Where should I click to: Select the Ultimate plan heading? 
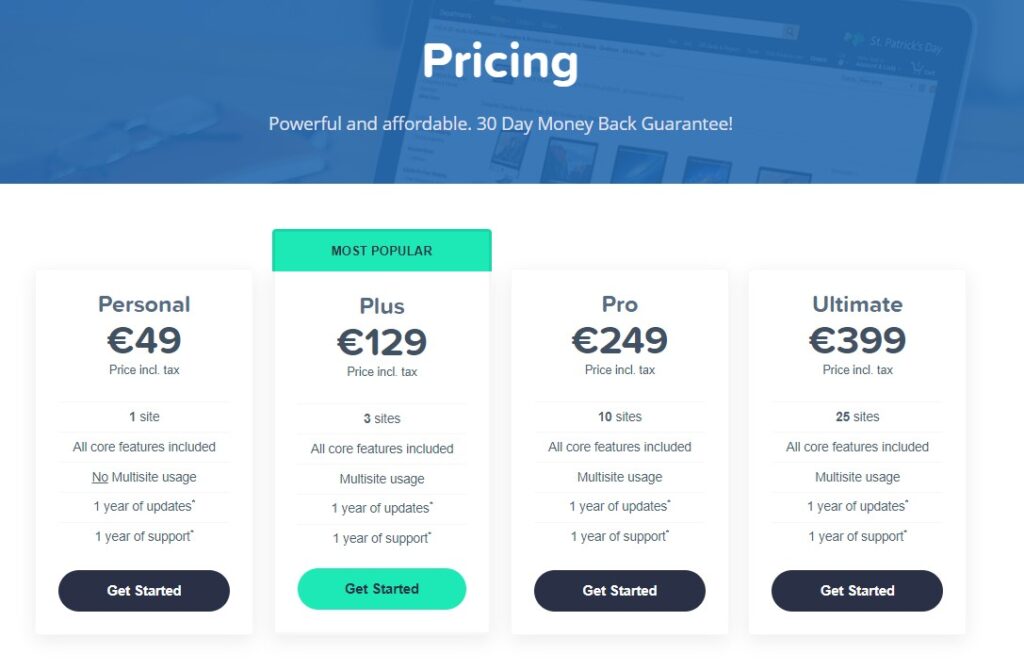tap(857, 304)
